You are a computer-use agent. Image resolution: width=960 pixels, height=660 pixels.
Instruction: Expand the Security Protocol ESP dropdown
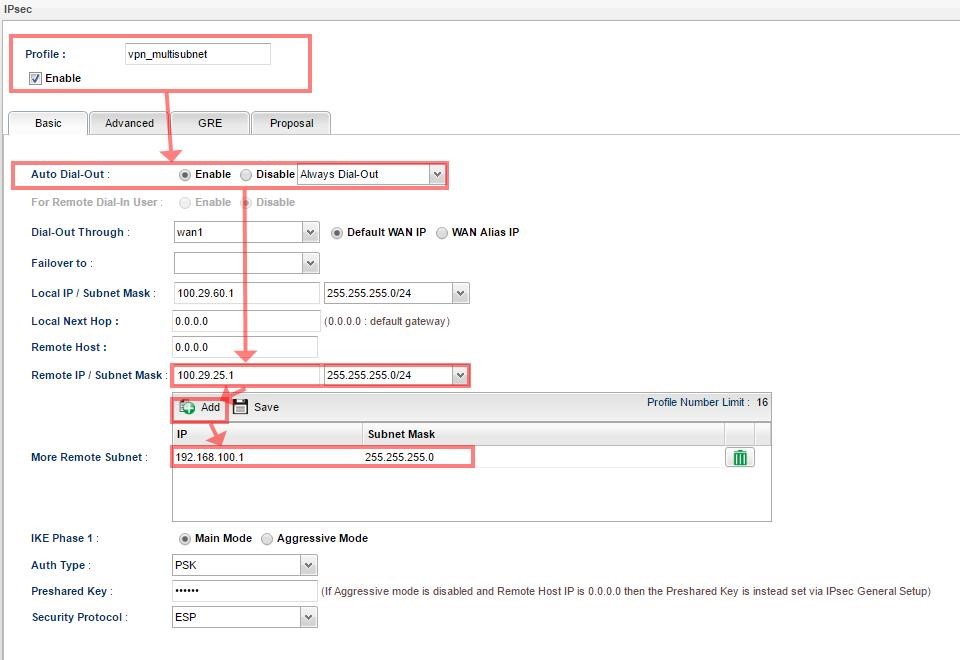[309, 617]
